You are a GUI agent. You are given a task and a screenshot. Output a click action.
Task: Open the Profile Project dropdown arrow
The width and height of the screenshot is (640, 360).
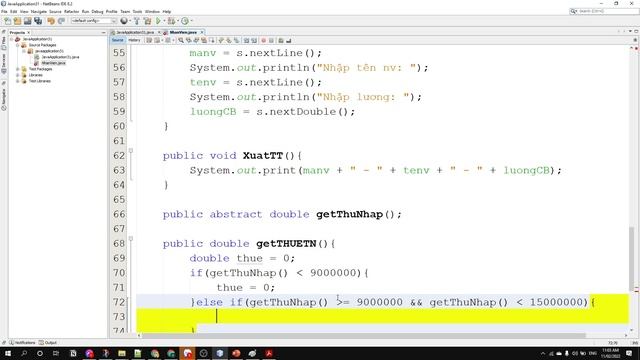pos(191,21)
